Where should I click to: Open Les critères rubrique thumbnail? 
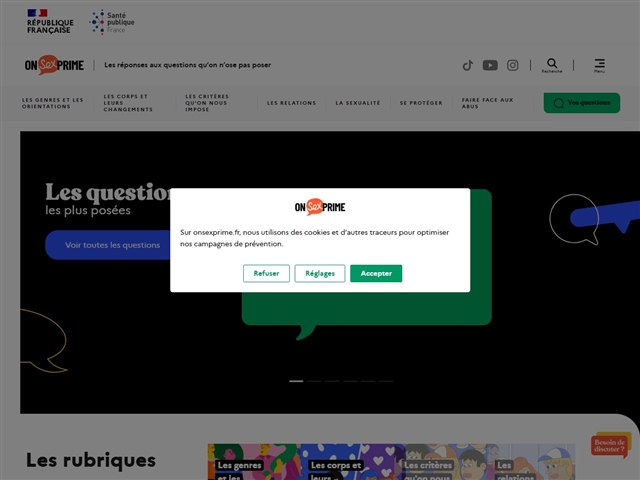pyautogui.click(x=439, y=462)
